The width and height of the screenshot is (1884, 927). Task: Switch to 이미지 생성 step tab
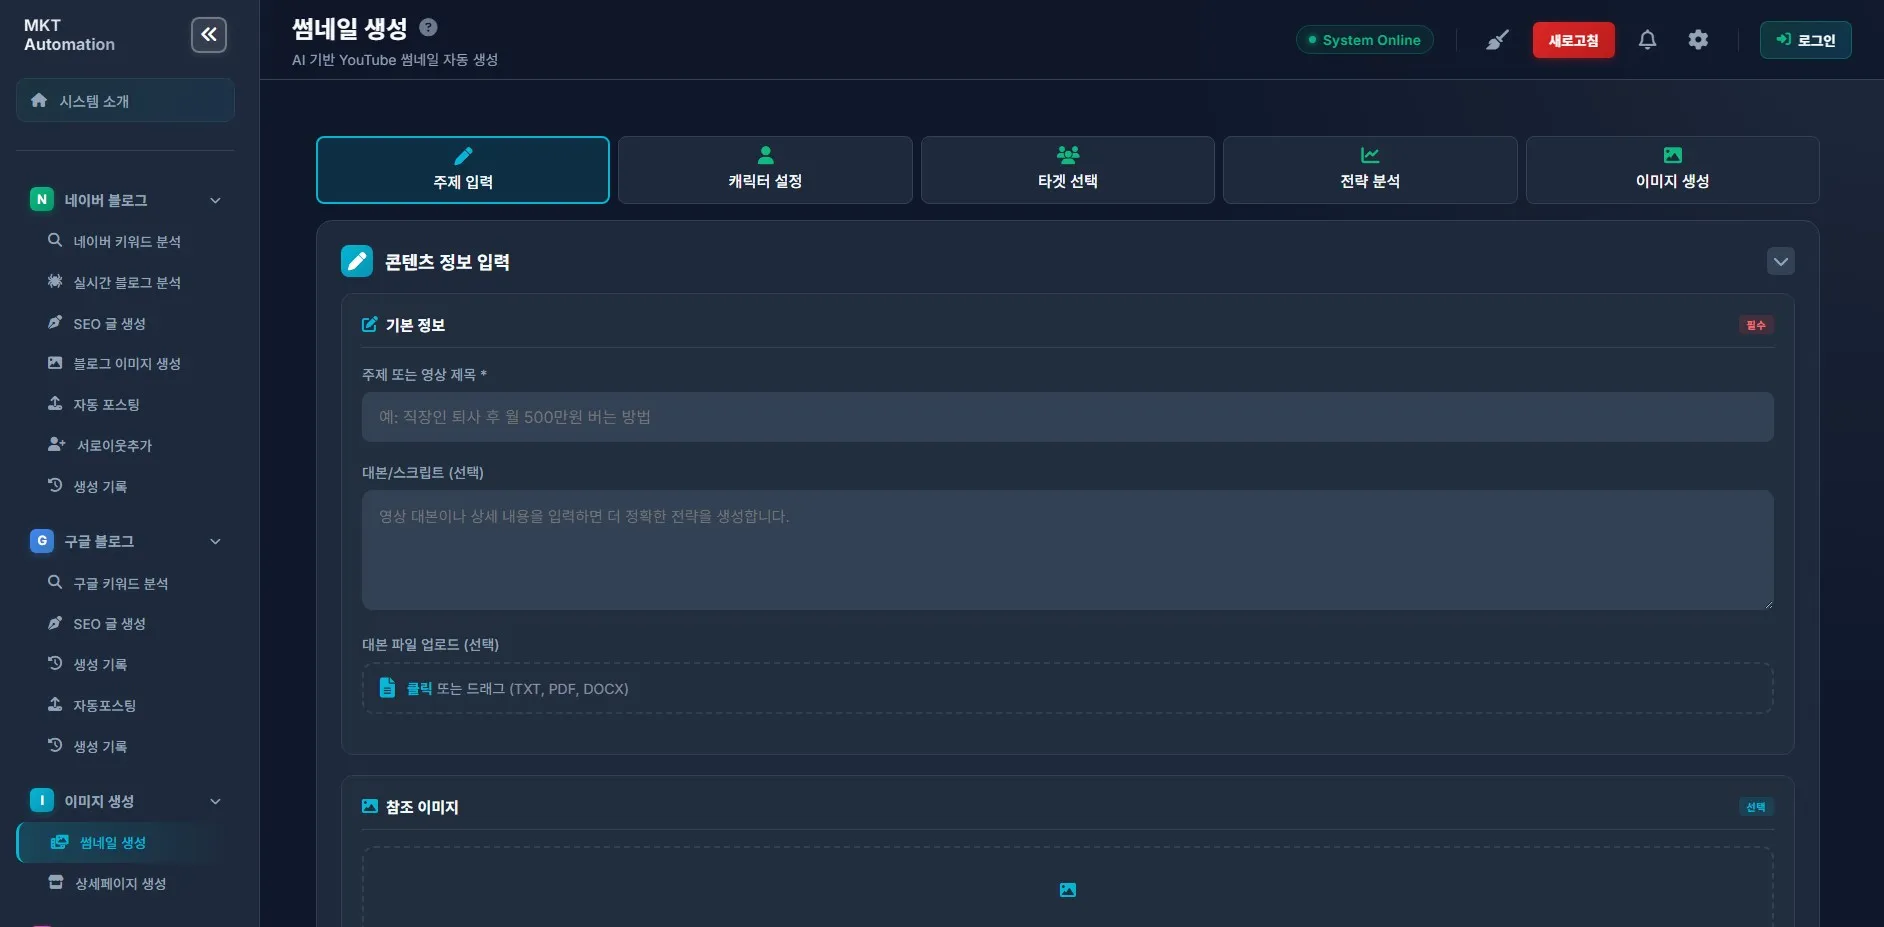tap(1672, 170)
